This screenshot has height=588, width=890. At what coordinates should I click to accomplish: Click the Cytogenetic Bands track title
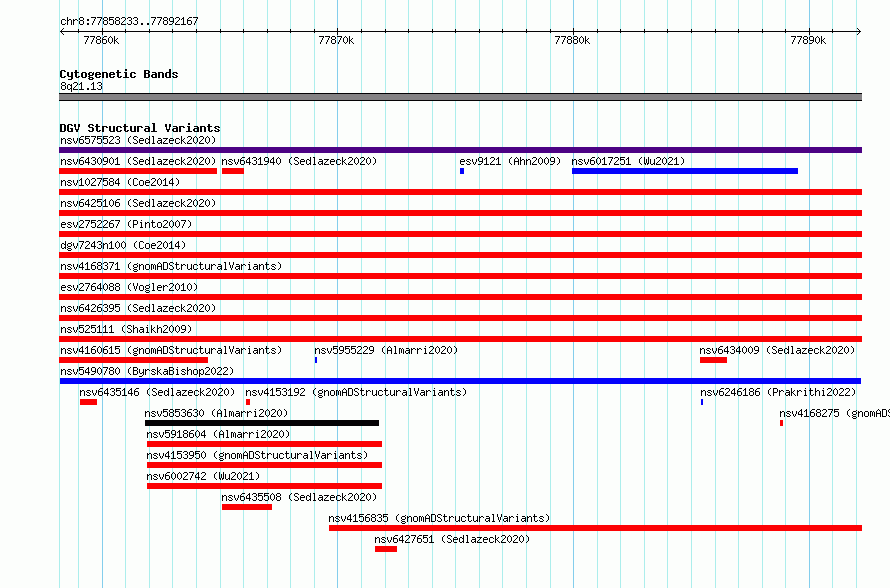119,74
